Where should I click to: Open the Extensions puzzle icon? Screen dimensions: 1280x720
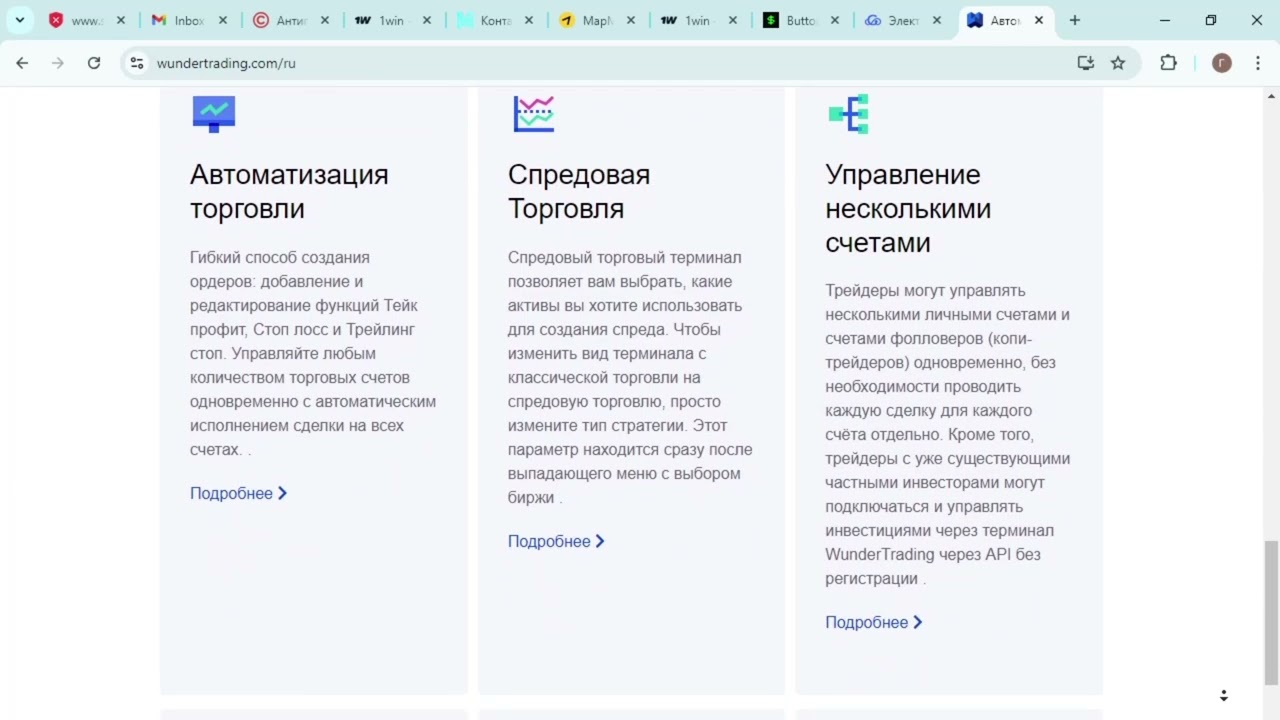tap(1168, 63)
